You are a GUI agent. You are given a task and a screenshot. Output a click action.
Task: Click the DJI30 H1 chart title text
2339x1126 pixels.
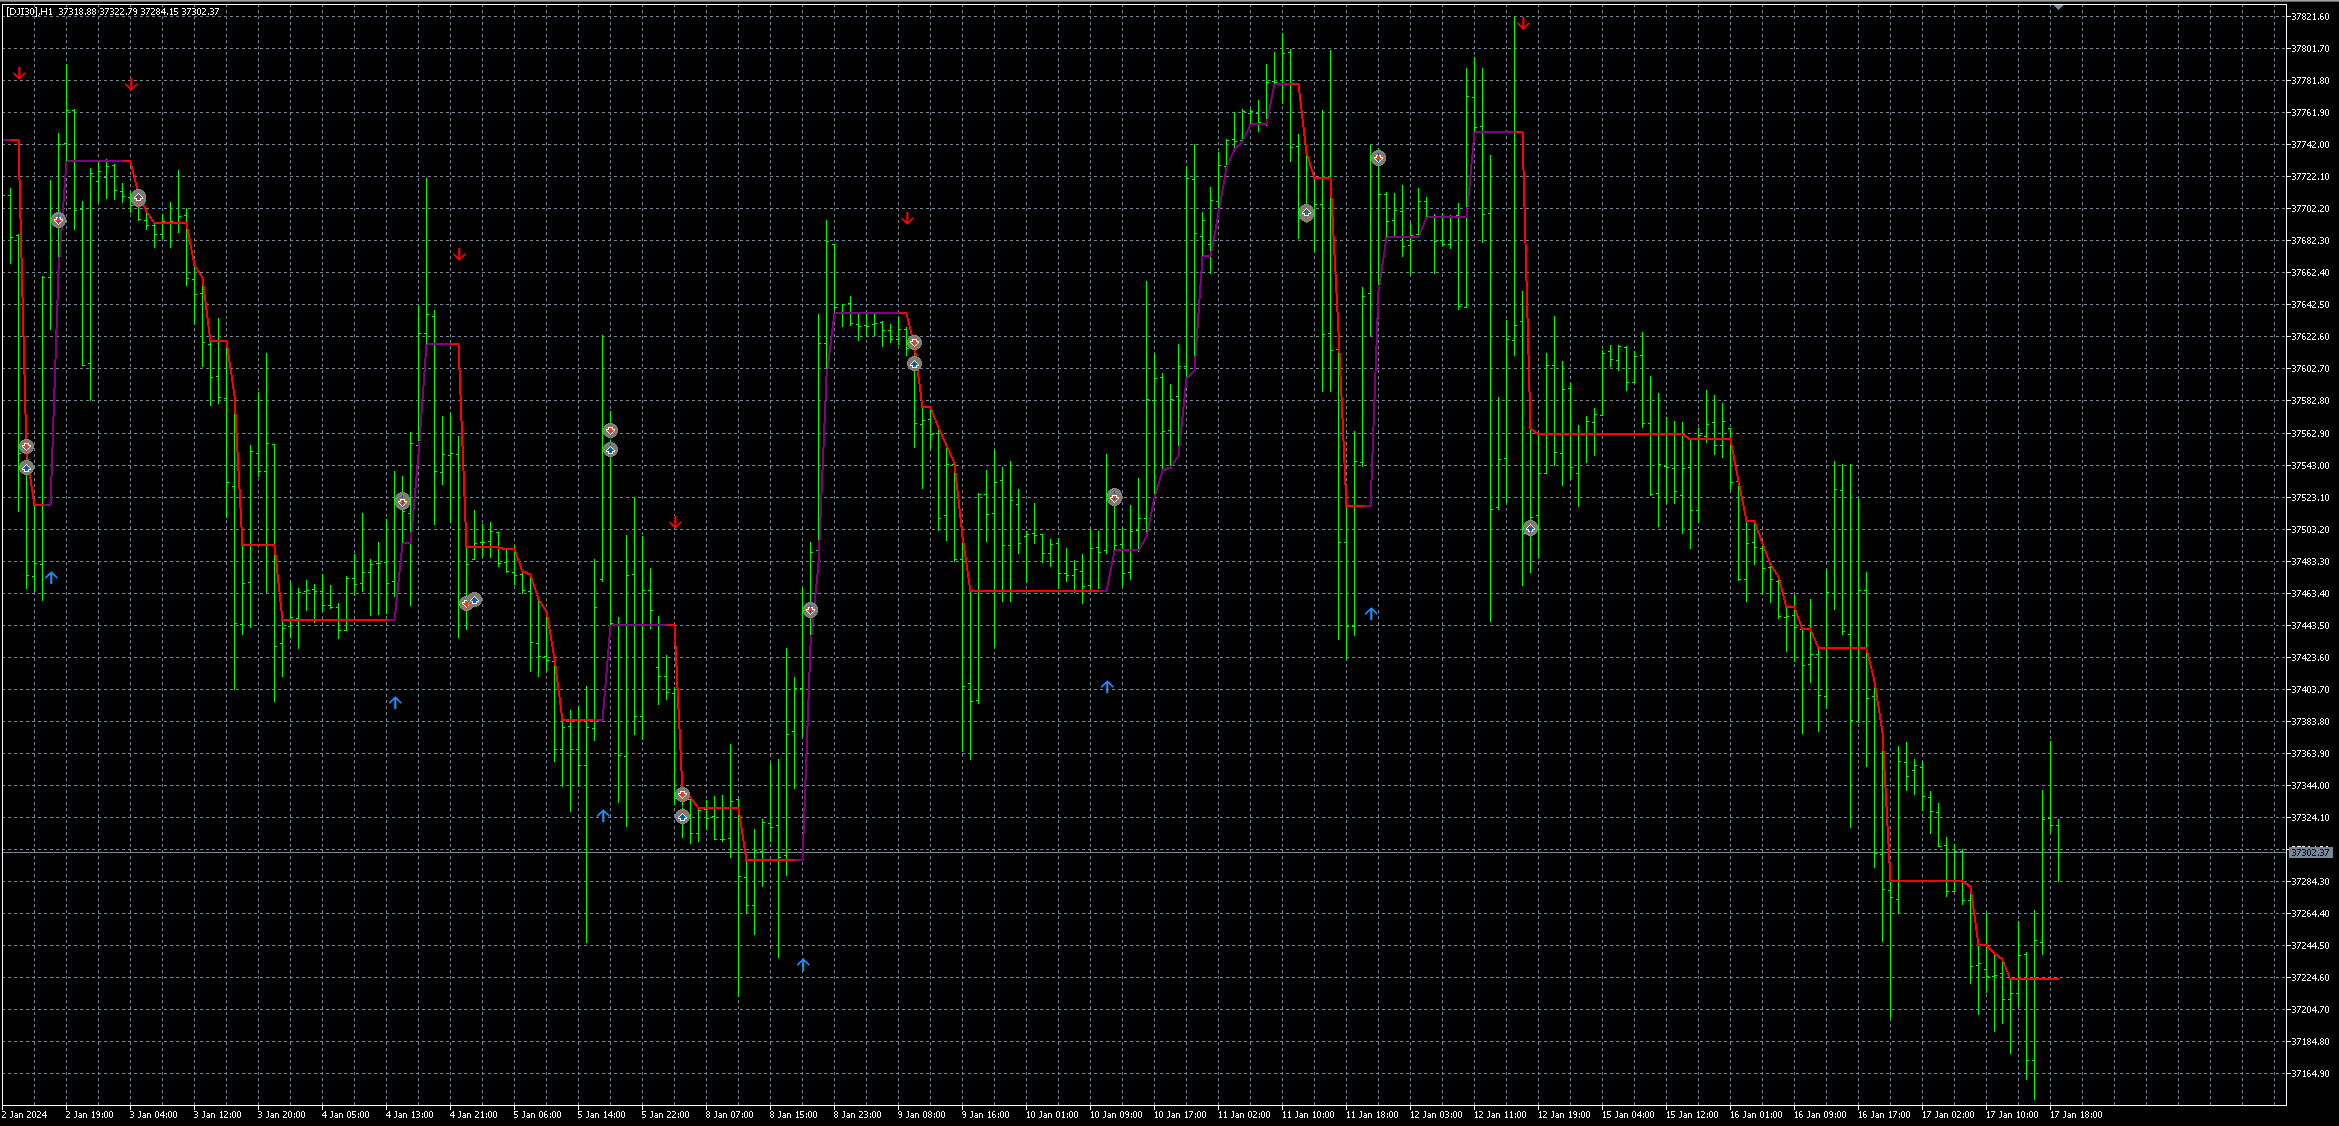113,12
